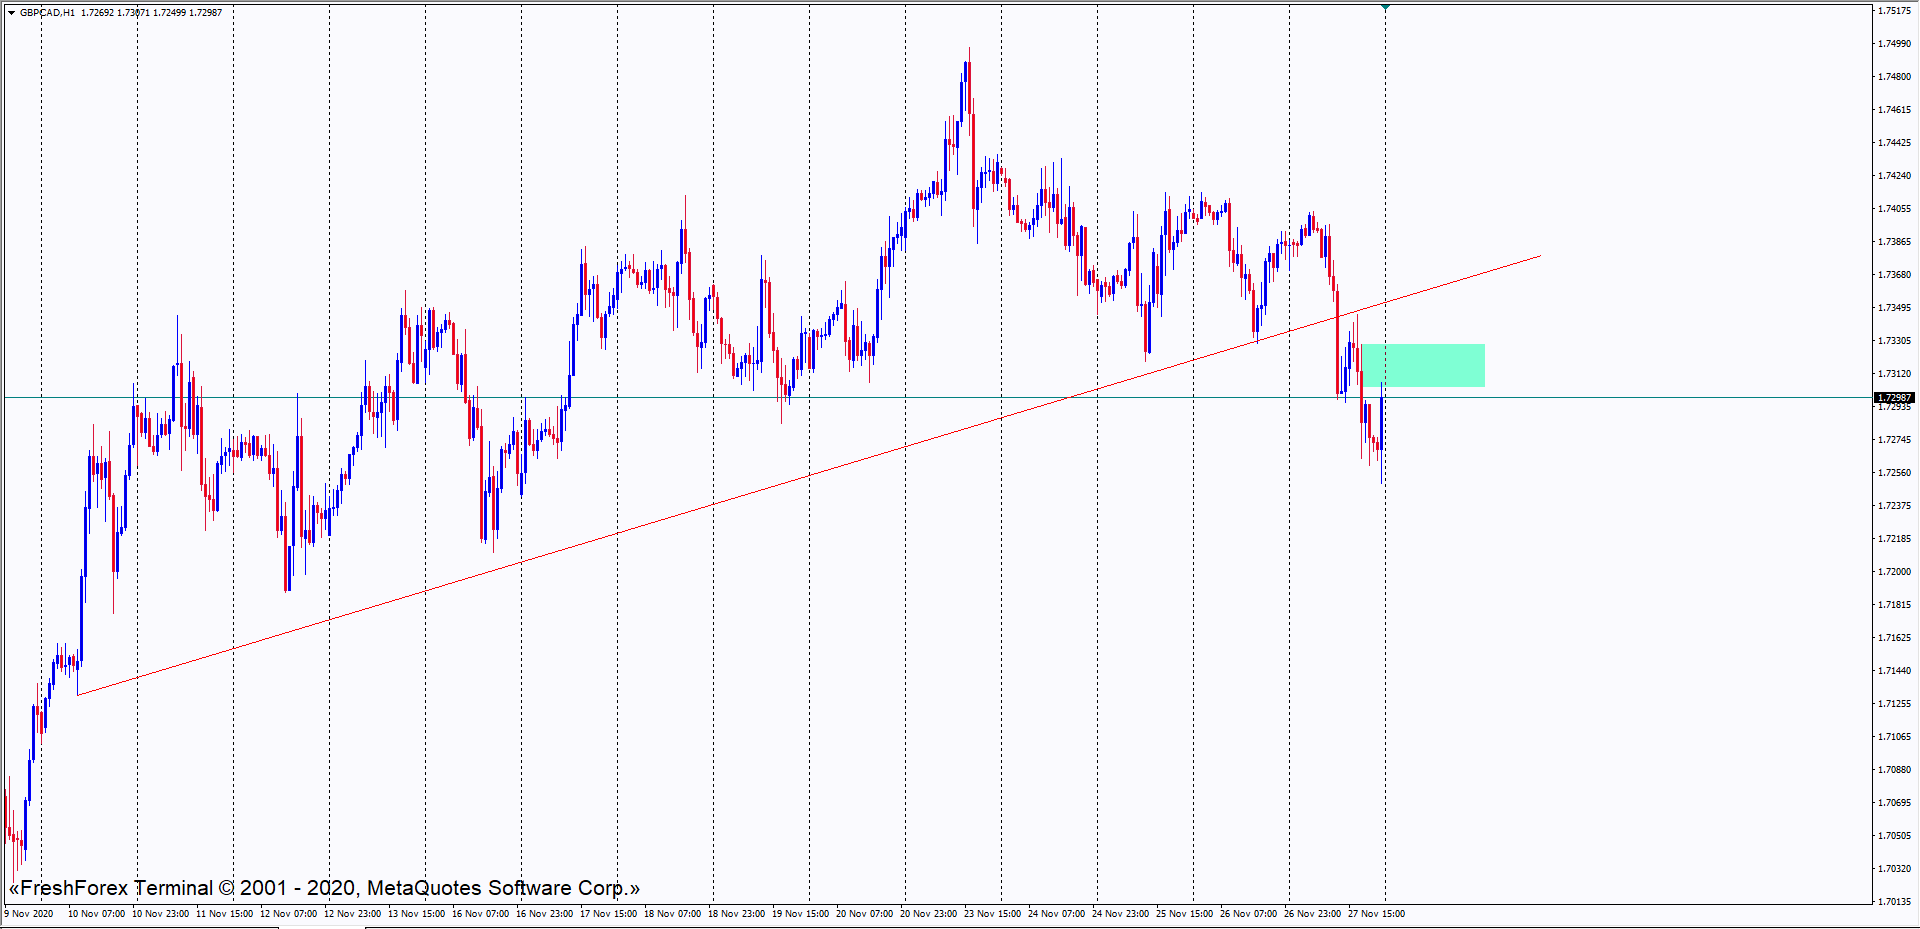The image size is (1920, 929).
Task: Open the dropdown arrow beside GBPCAD,H1
Action: (11, 13)
